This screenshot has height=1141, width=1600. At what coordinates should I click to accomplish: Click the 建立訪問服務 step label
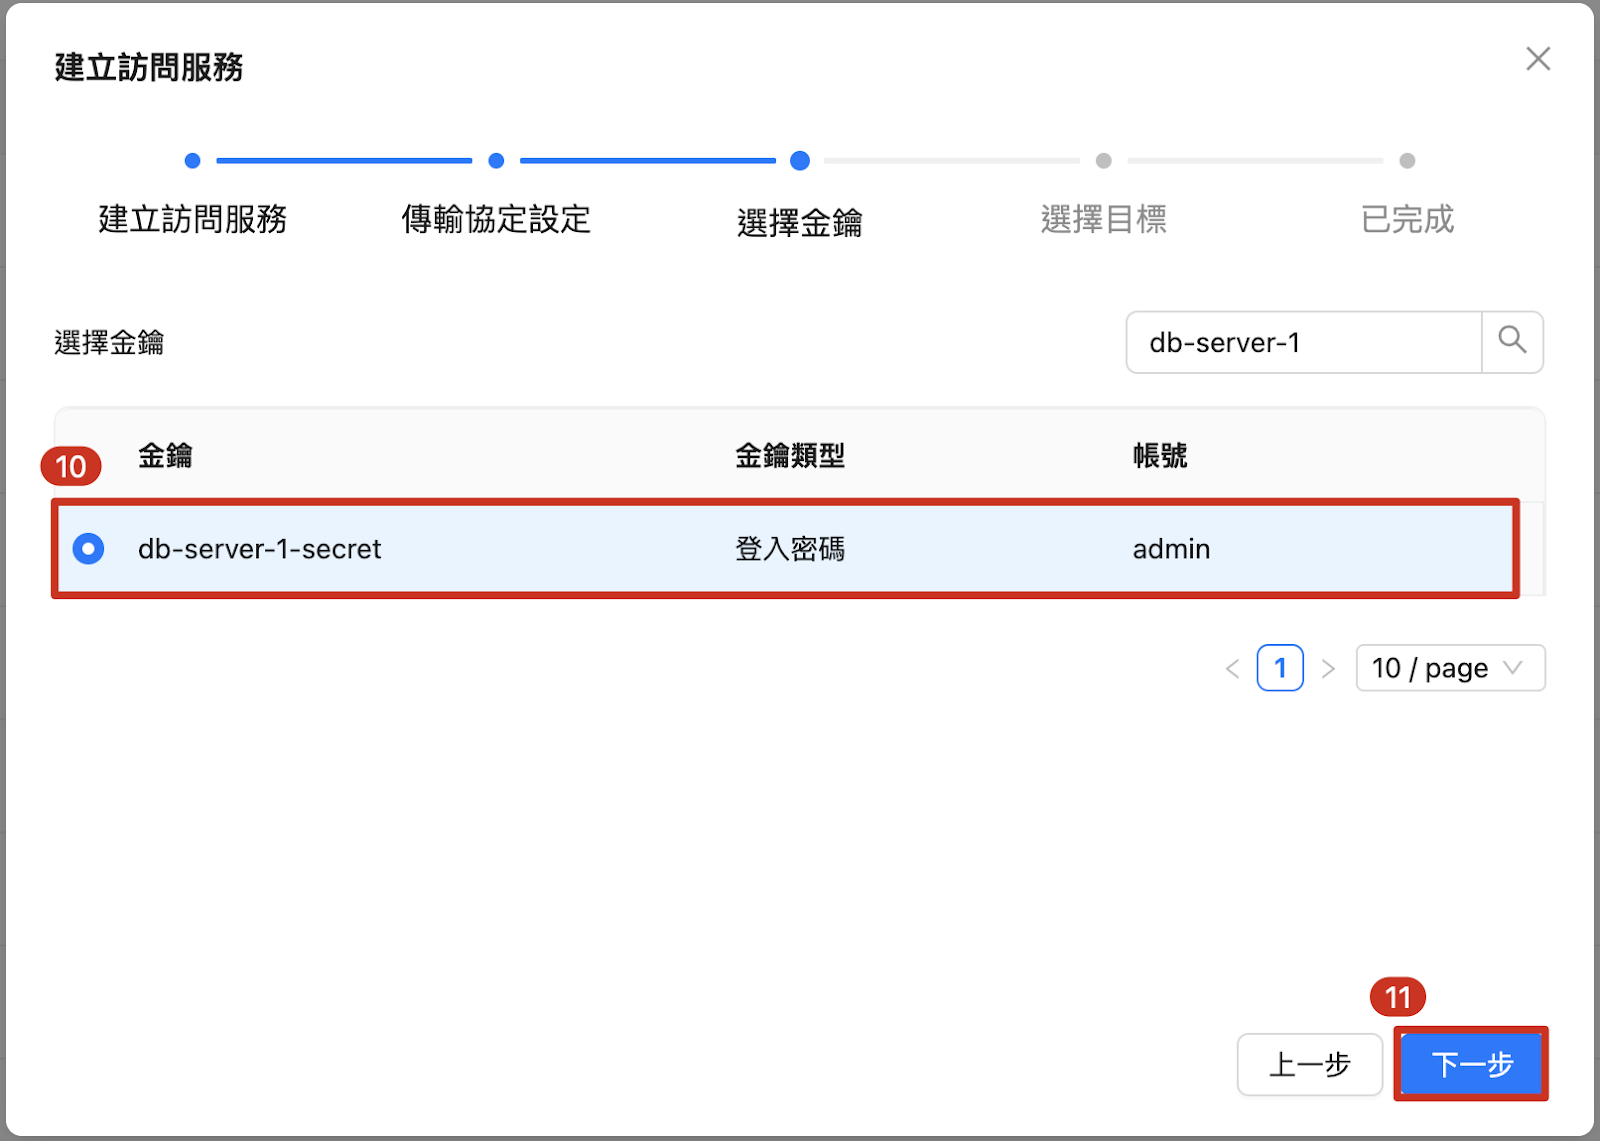coord(193,219)
